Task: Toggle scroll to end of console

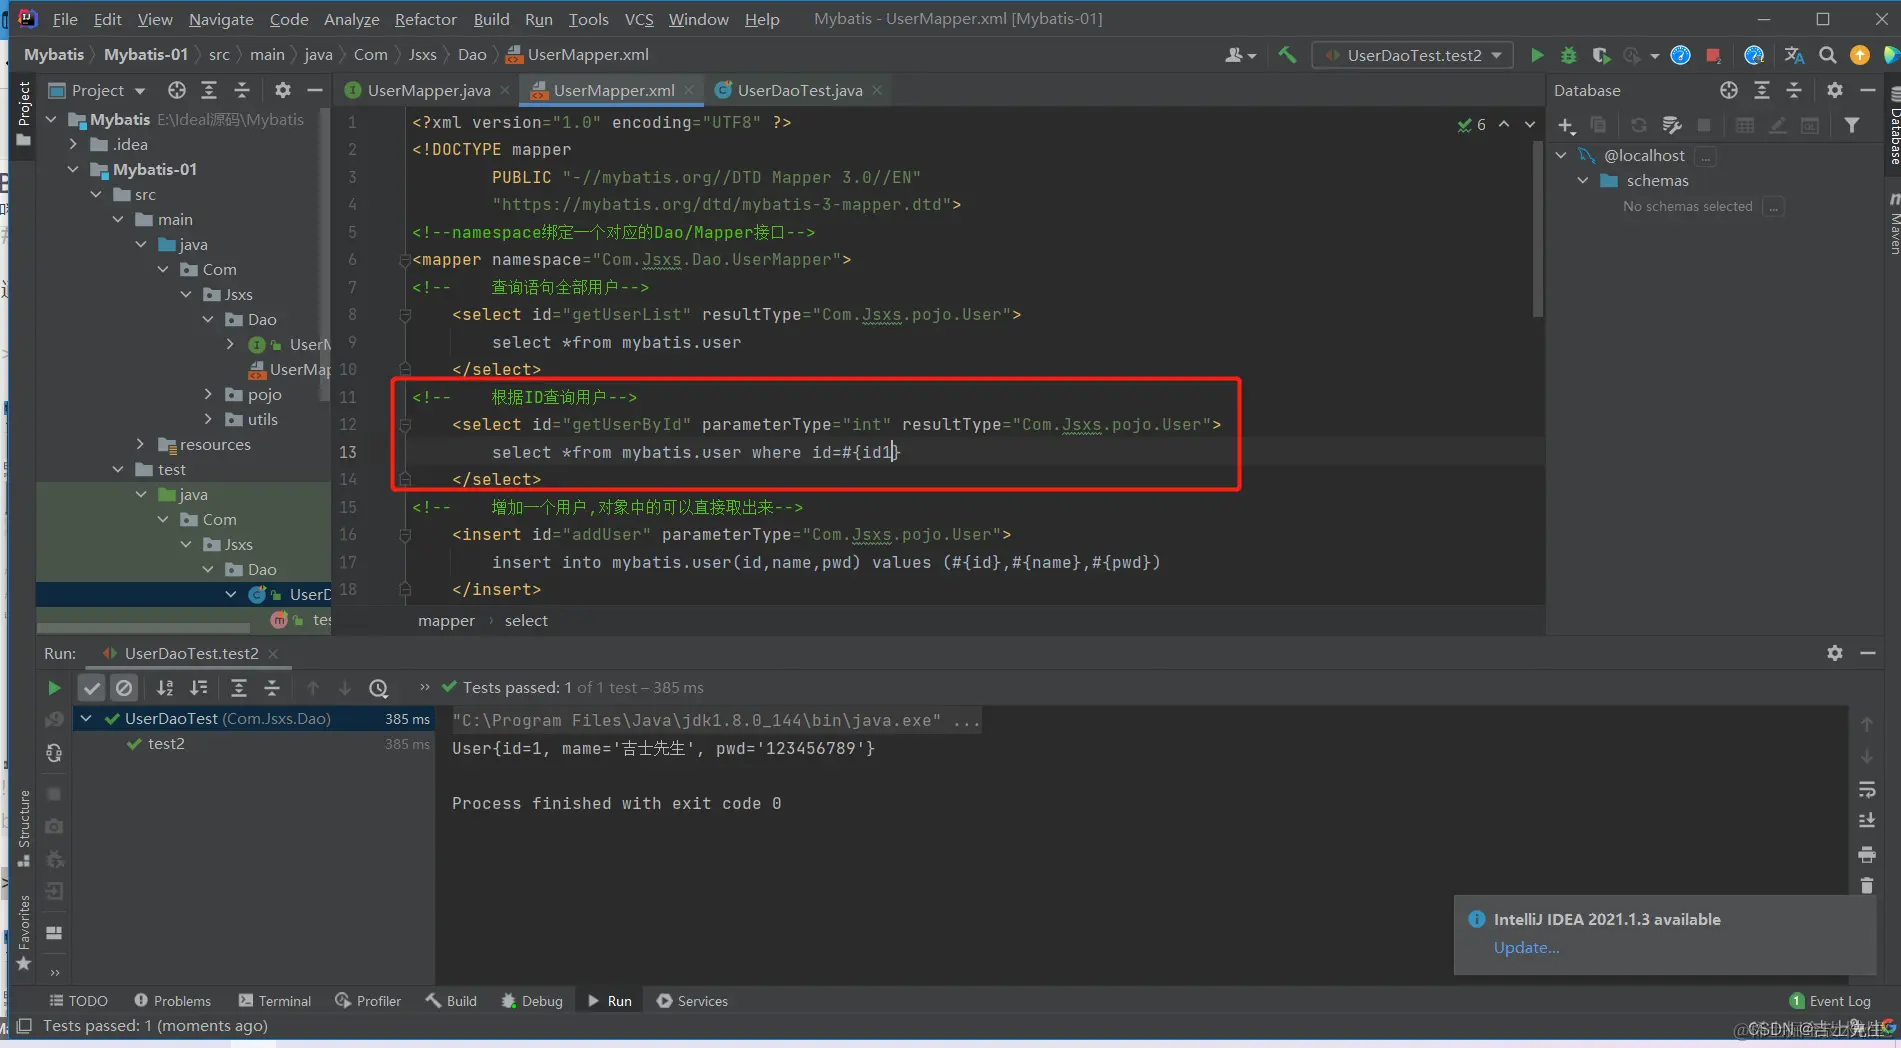Action: pos(1866,821)
